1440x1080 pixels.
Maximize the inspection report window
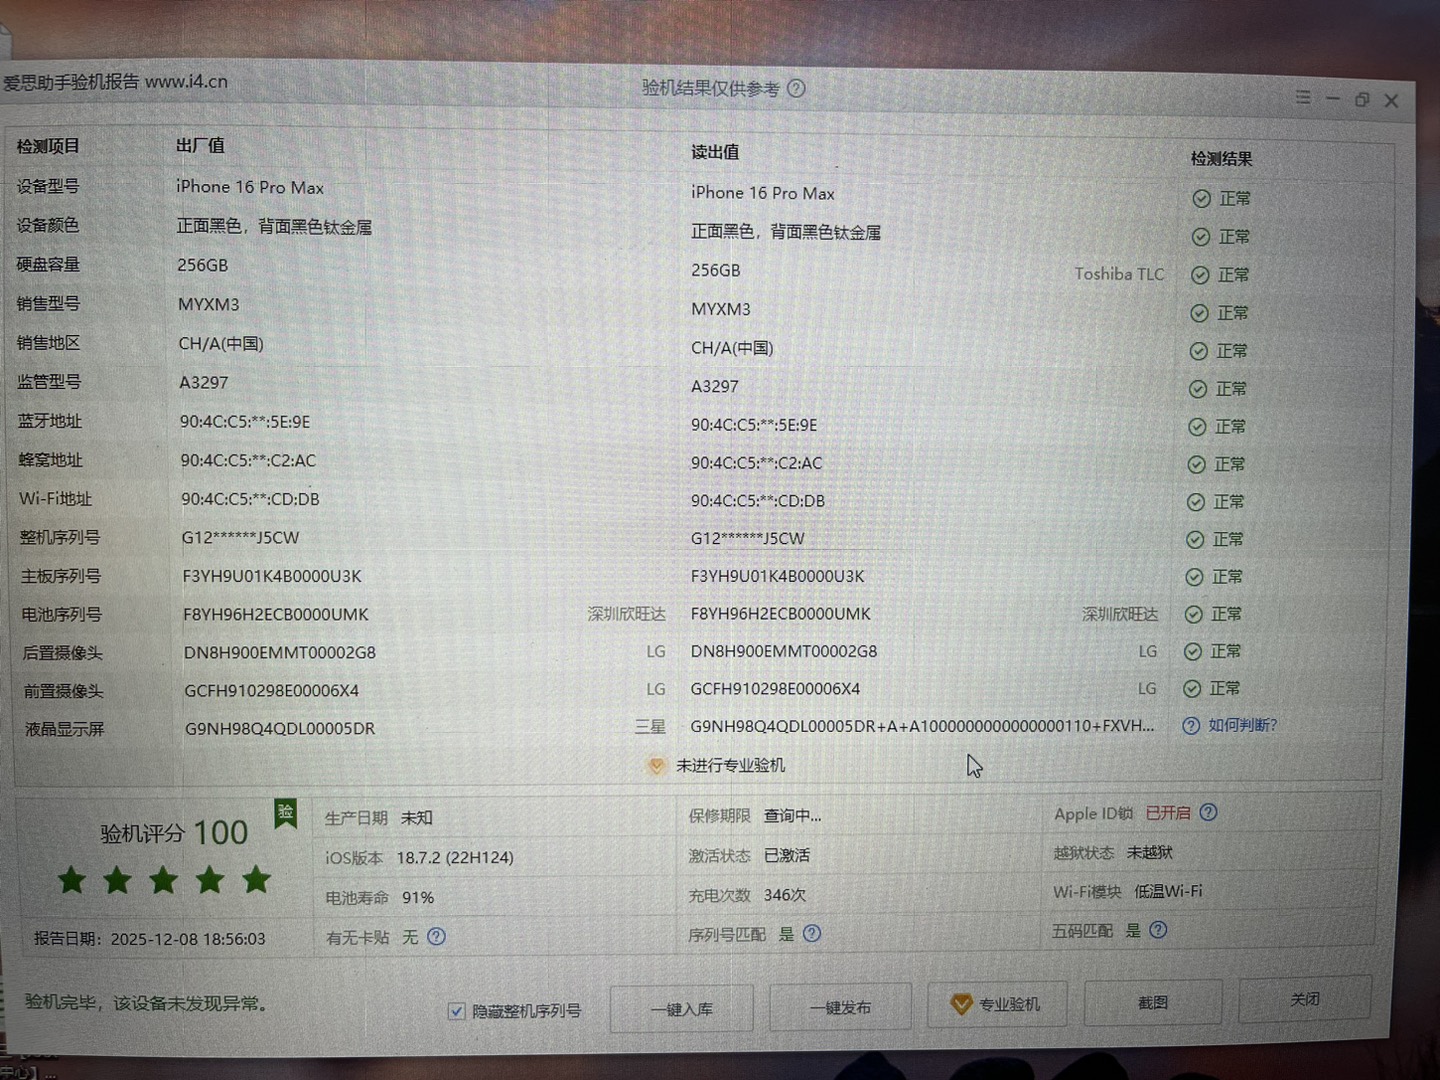(1361, 99)
